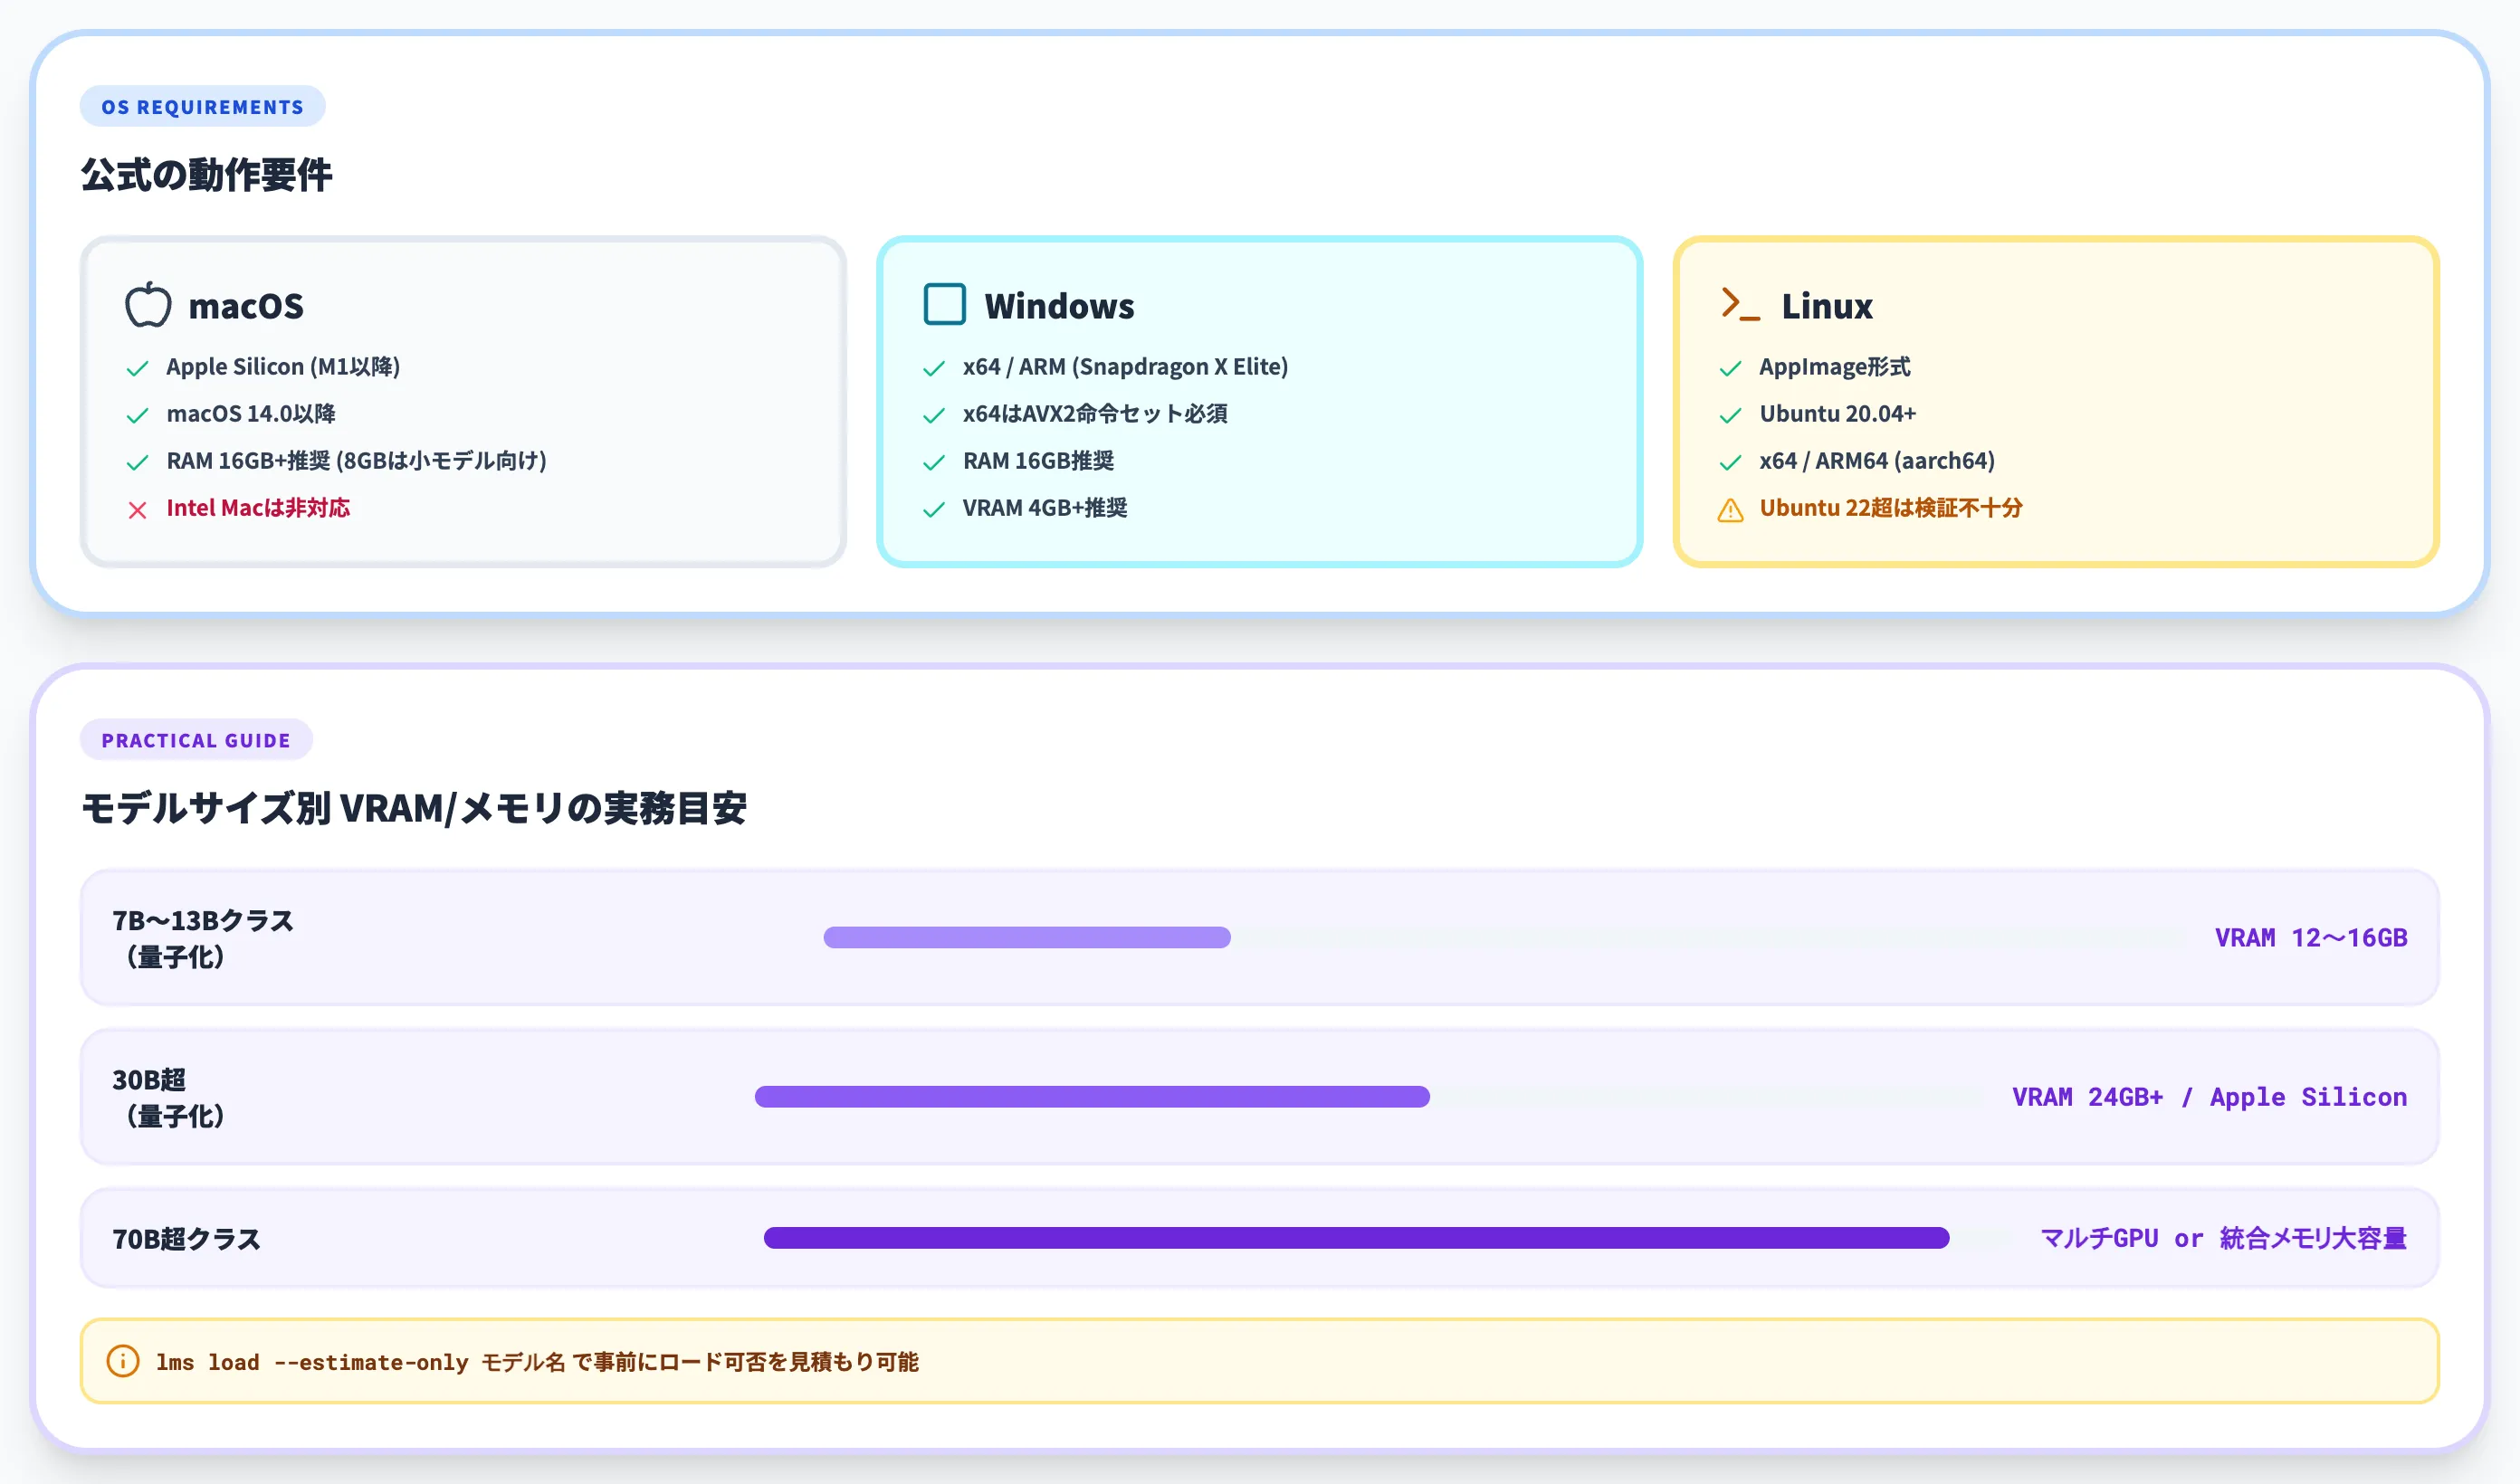The image size is (2520, 1484).
Task: Click the Ubuntu 20.04+ list item
Action: point(1837,414)
